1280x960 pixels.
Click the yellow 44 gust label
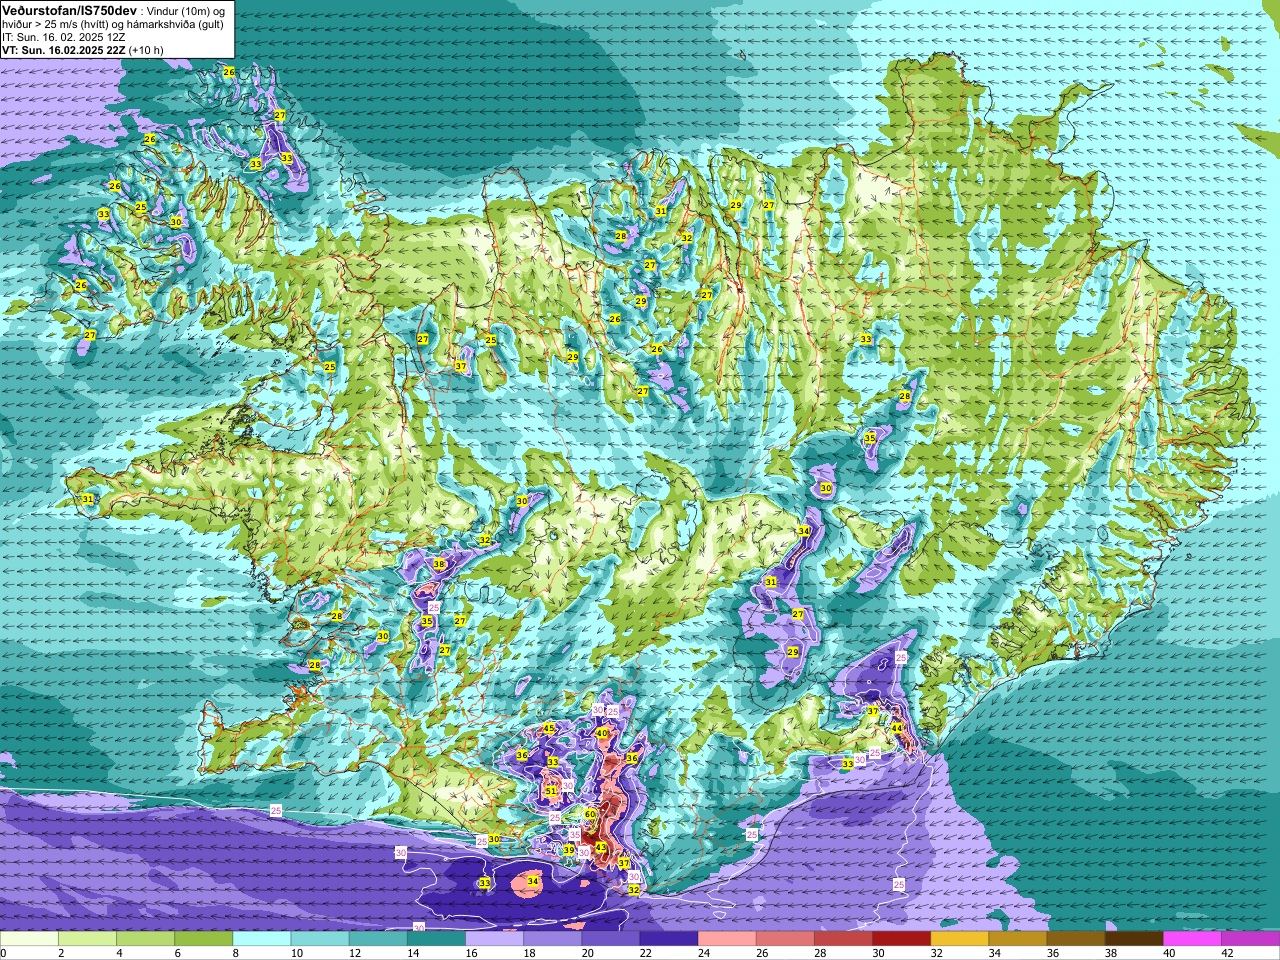(x=897, y=728)
